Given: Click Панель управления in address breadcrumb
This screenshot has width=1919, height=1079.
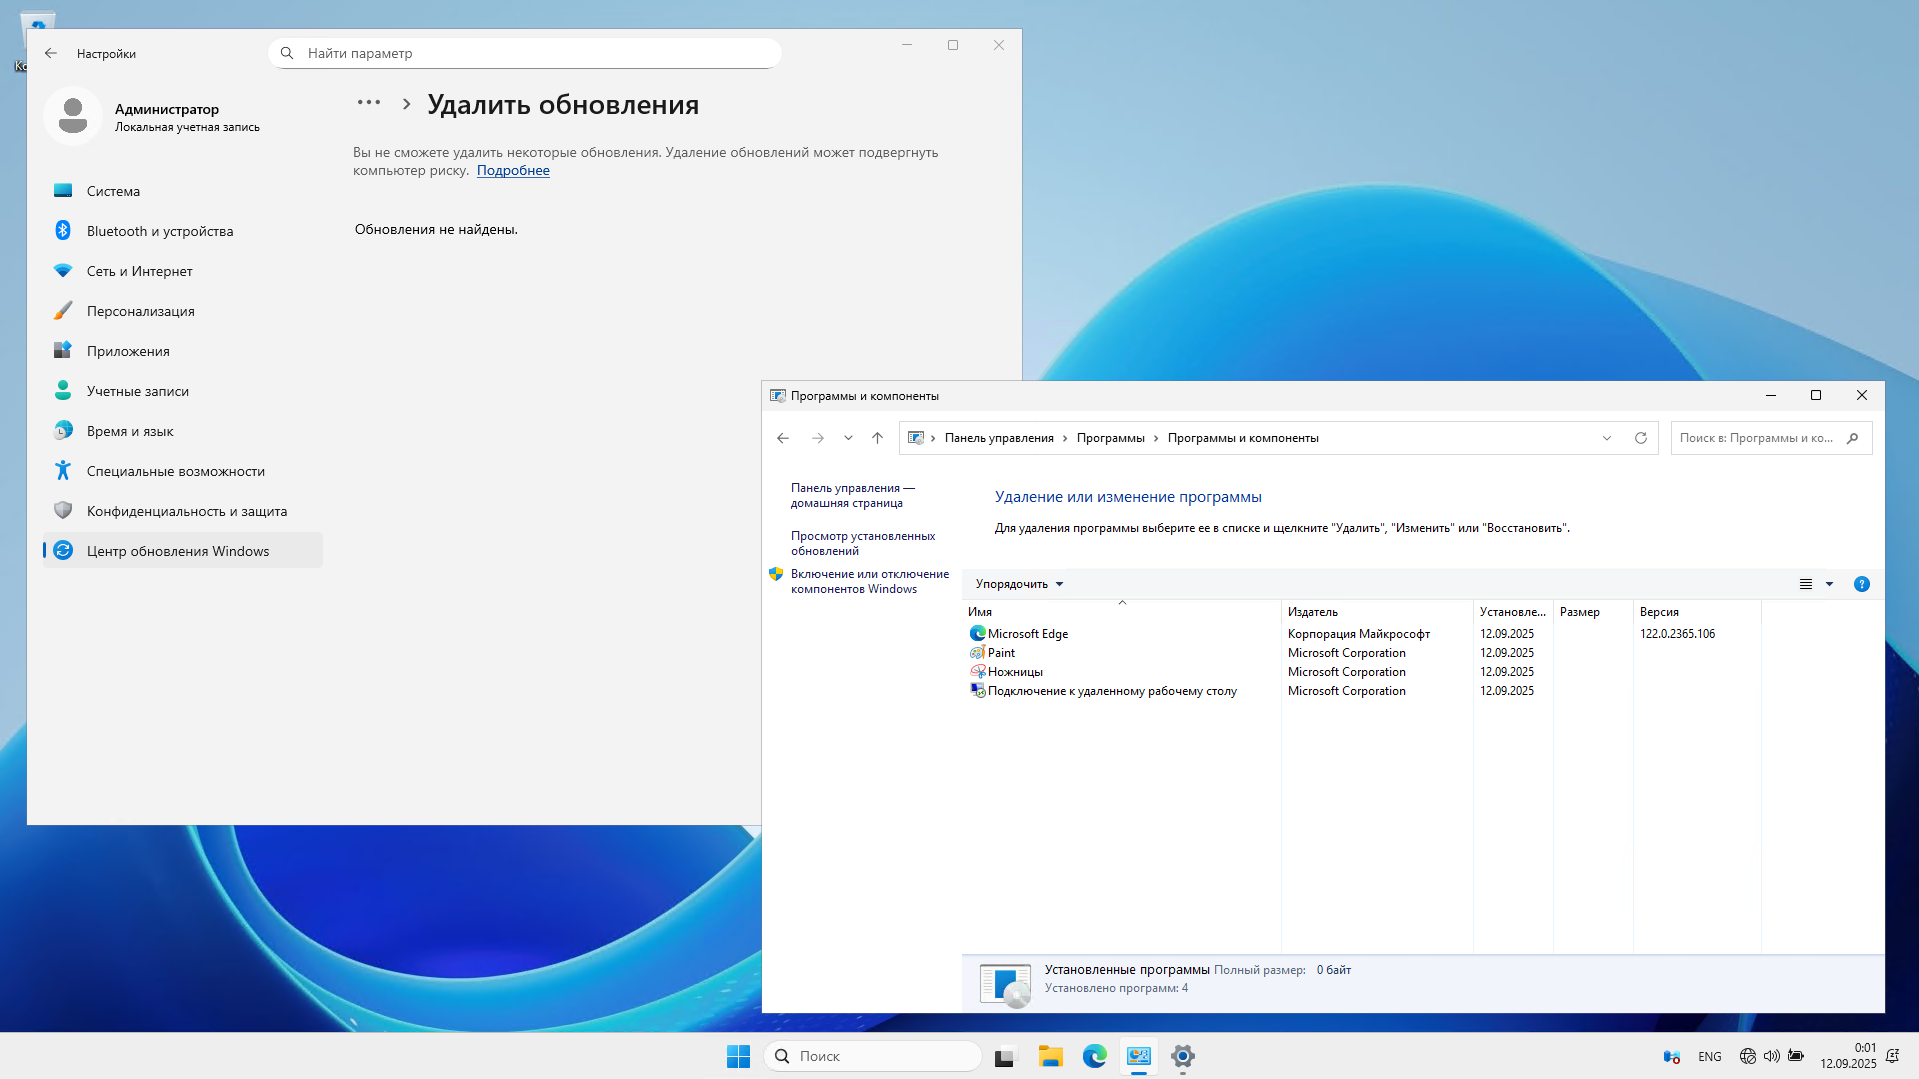Looking at the screenshot, I should click(x=999, y=438).
